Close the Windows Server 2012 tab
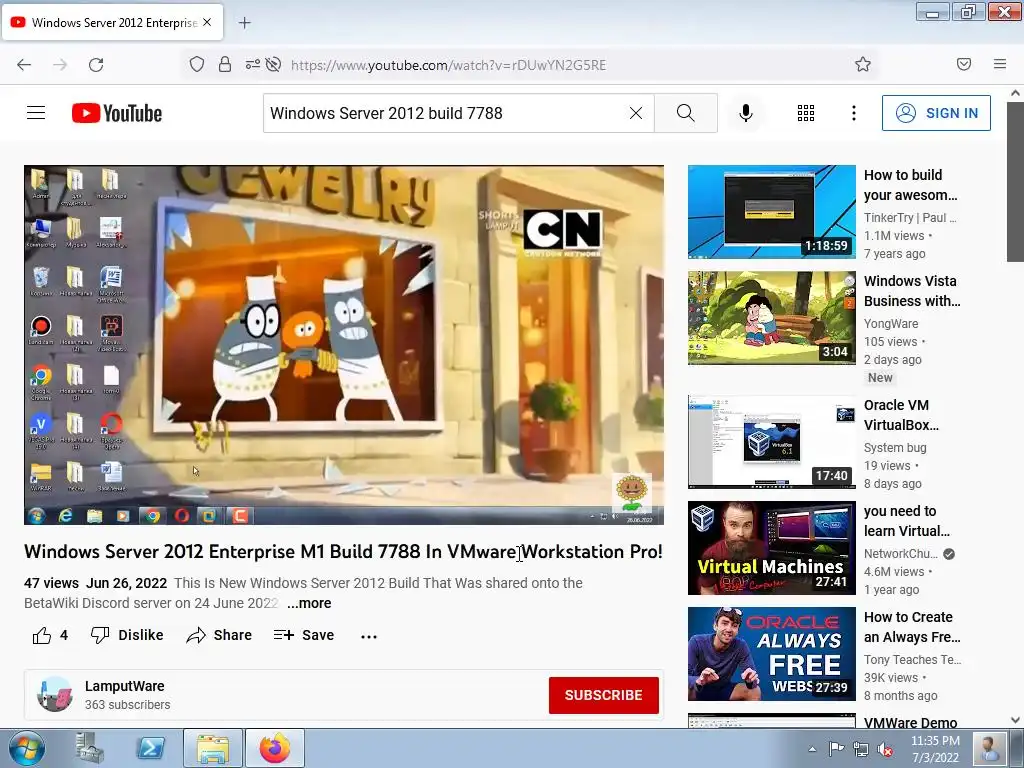This screenshot has width=1024, height=768. coord(207,22)
